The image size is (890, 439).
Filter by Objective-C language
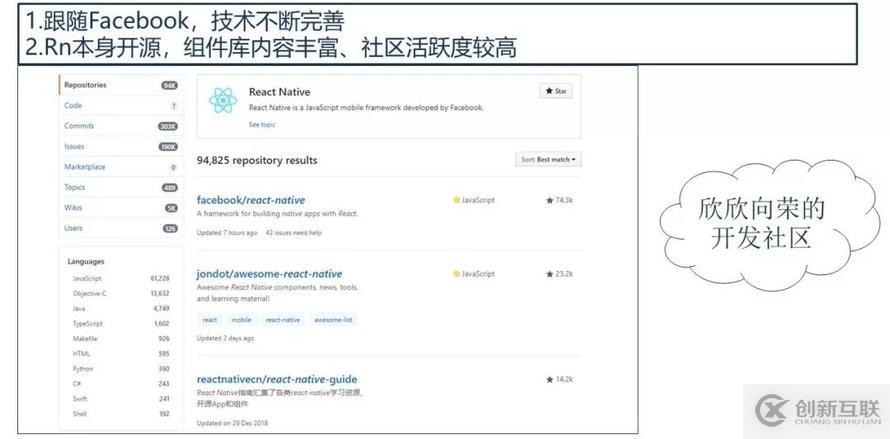coord(121,294)
